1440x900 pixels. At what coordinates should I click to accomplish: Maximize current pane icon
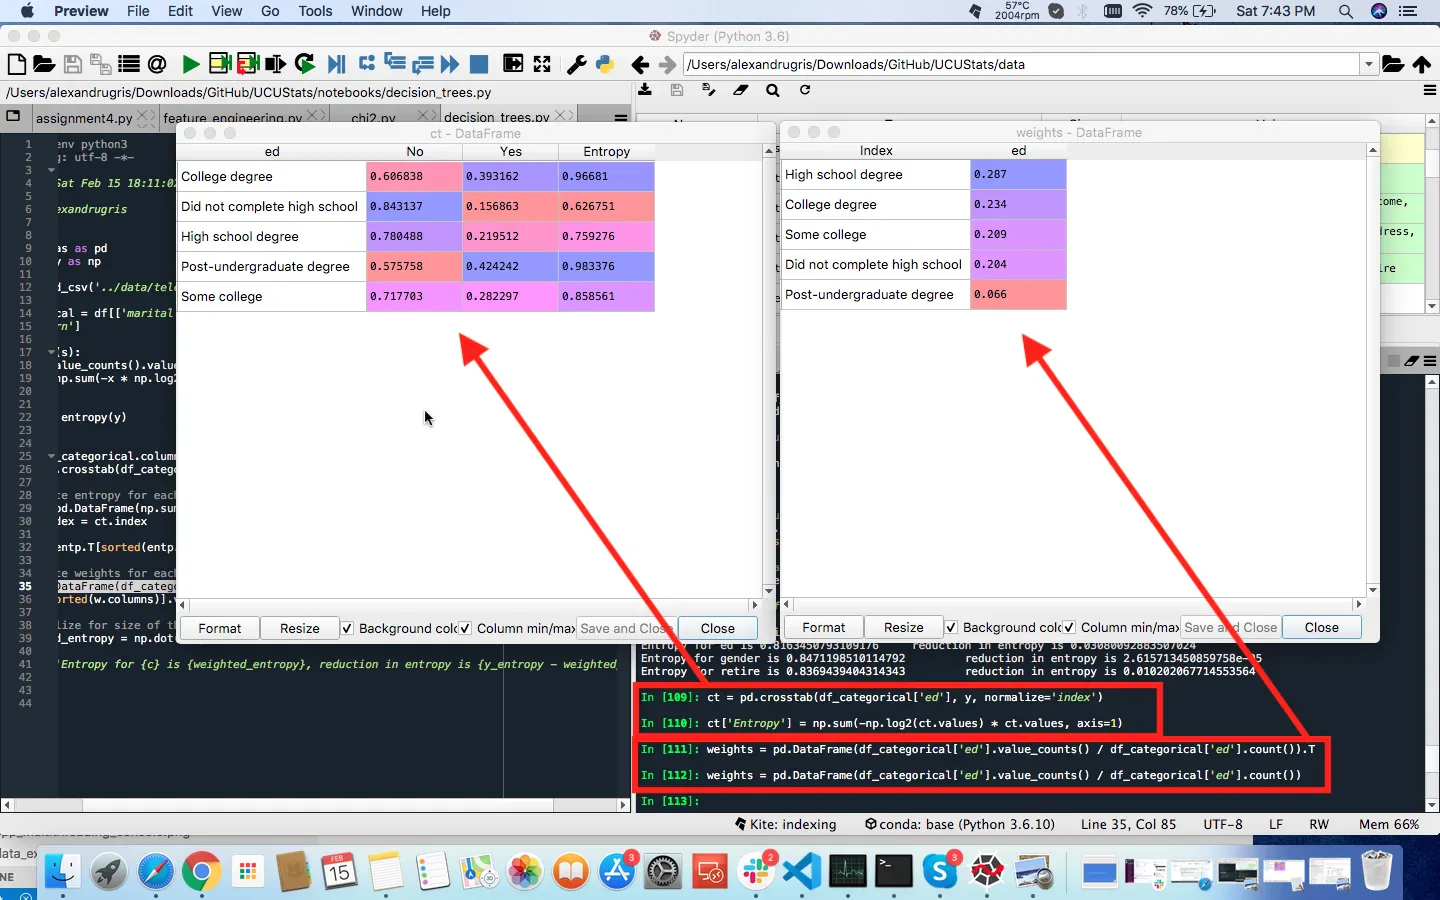(x=542, y=64)
